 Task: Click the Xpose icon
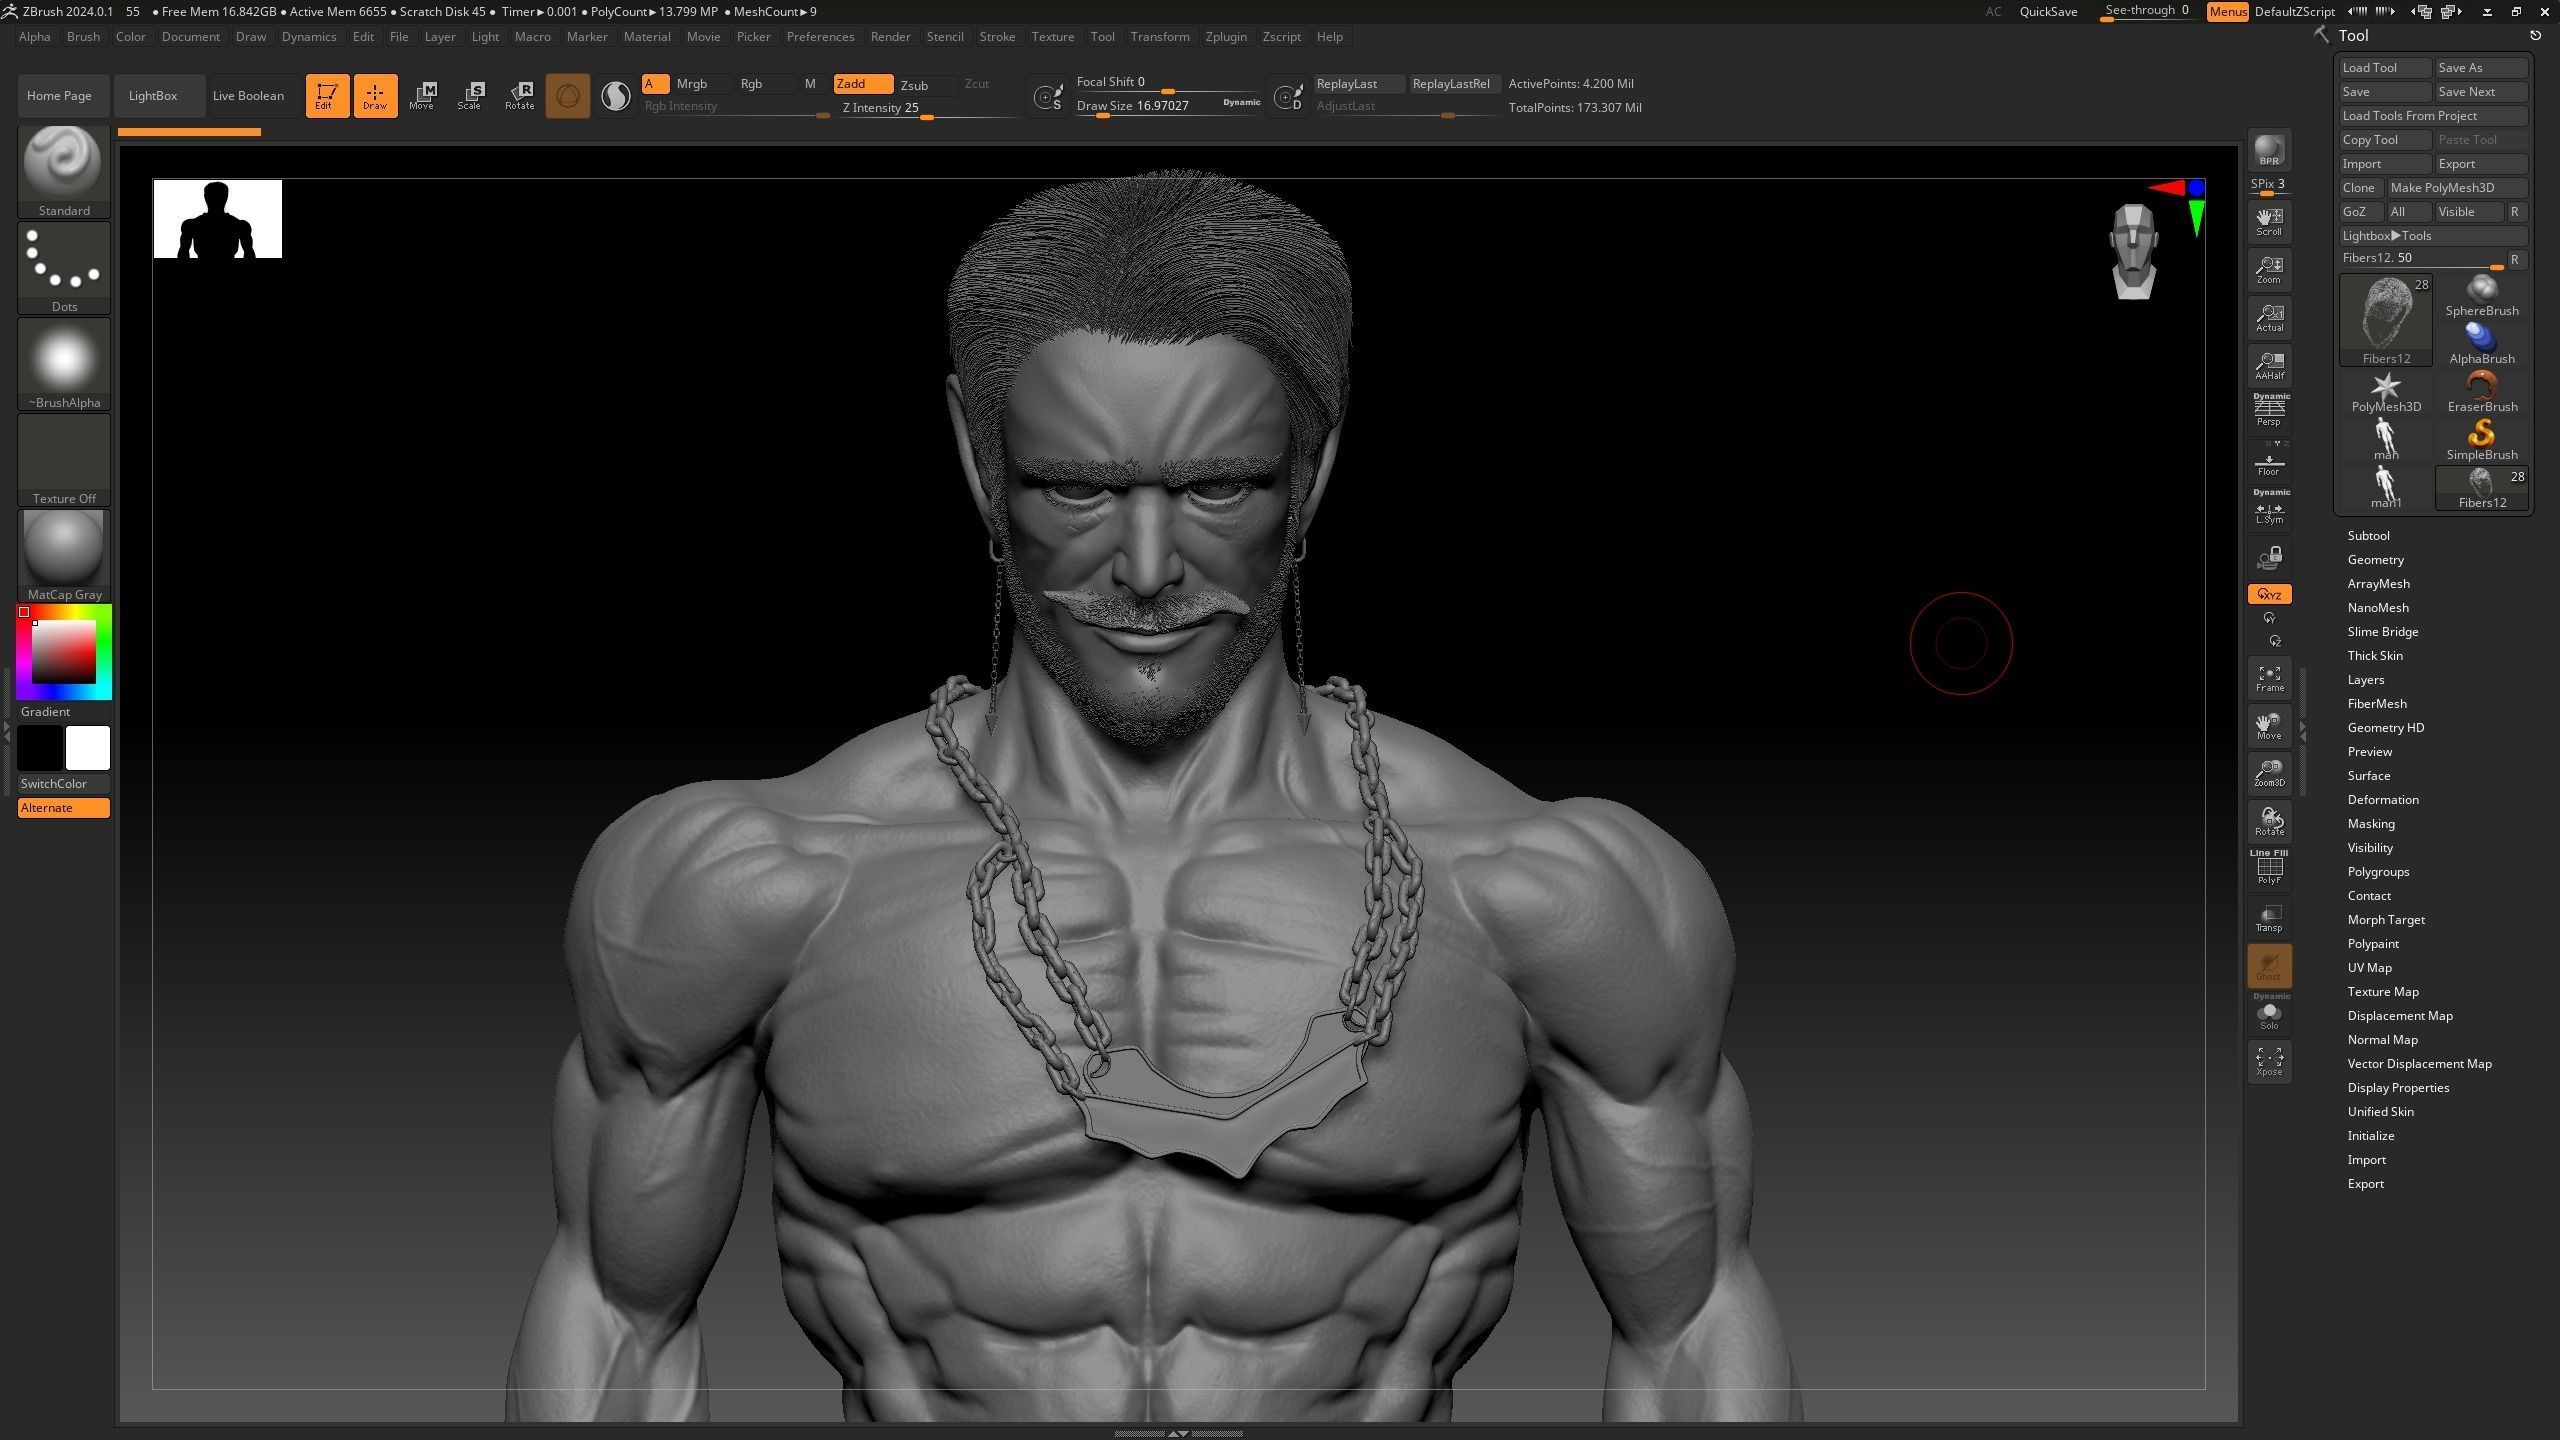(2269, 1062)
